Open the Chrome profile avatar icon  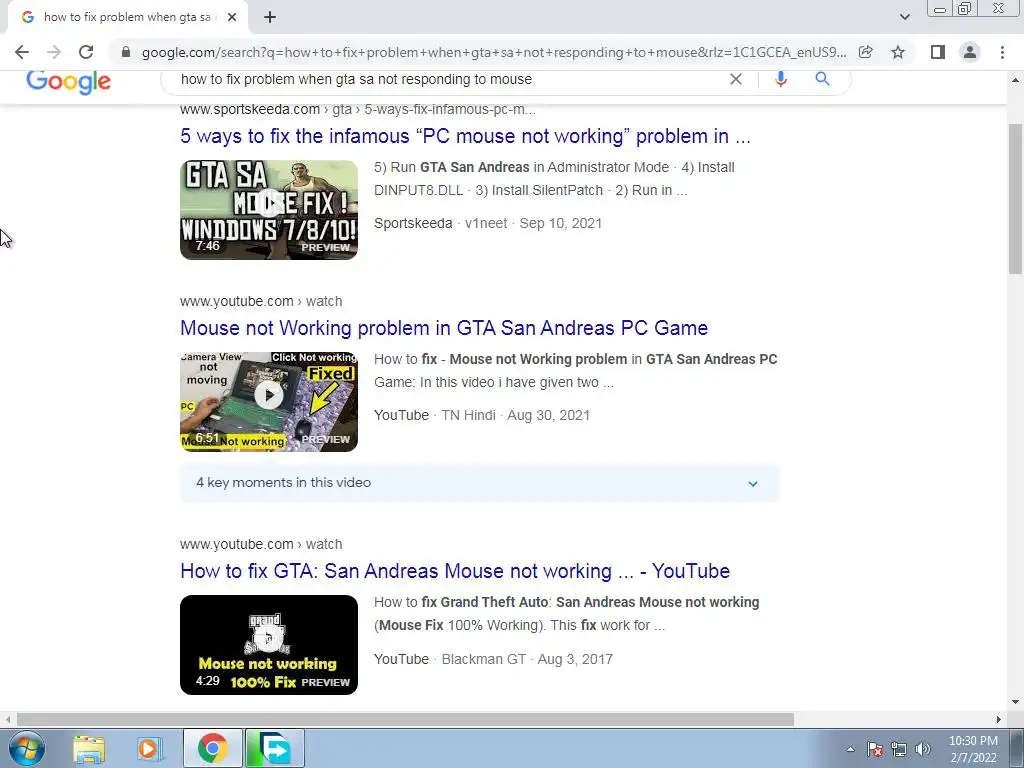pos(970,52)
